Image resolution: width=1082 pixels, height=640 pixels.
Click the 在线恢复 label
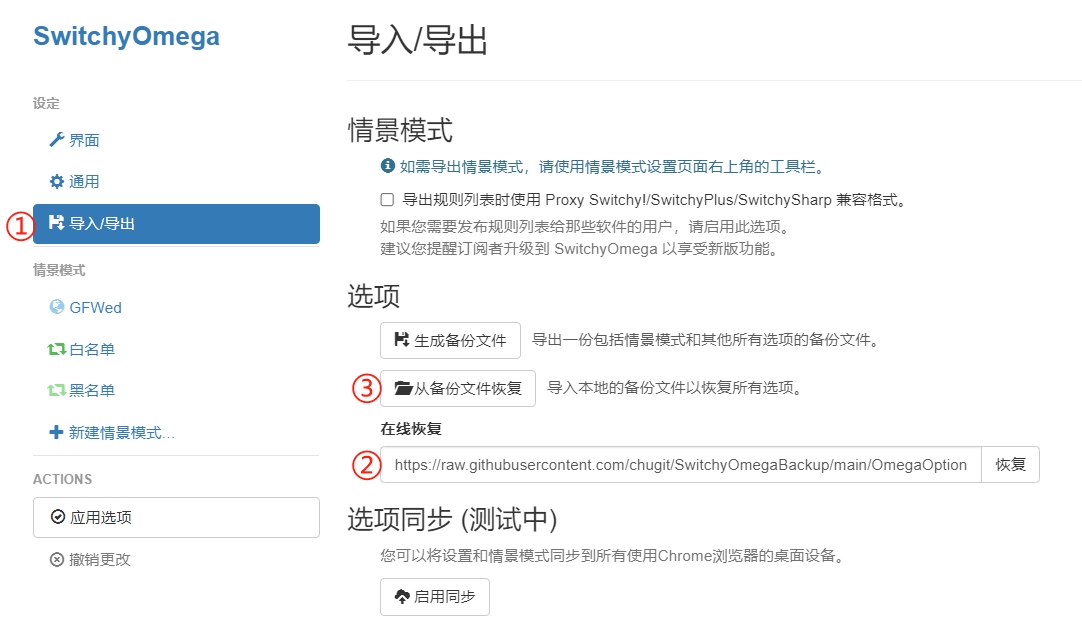[x=411, y=429]
